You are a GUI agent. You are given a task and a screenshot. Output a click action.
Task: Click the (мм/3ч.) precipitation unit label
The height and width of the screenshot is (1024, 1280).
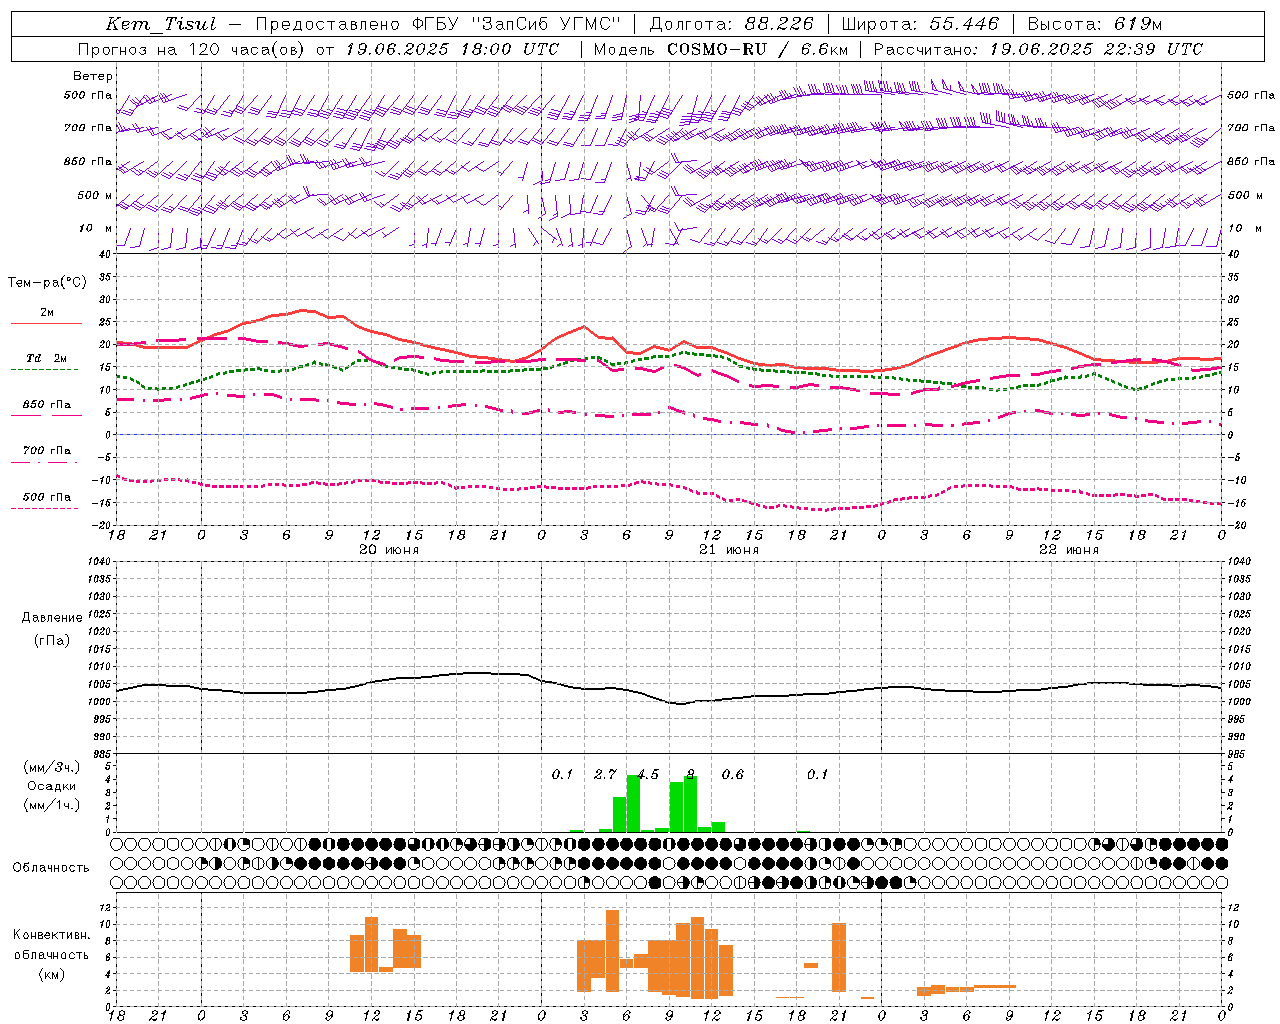click(x=52, y=767)
